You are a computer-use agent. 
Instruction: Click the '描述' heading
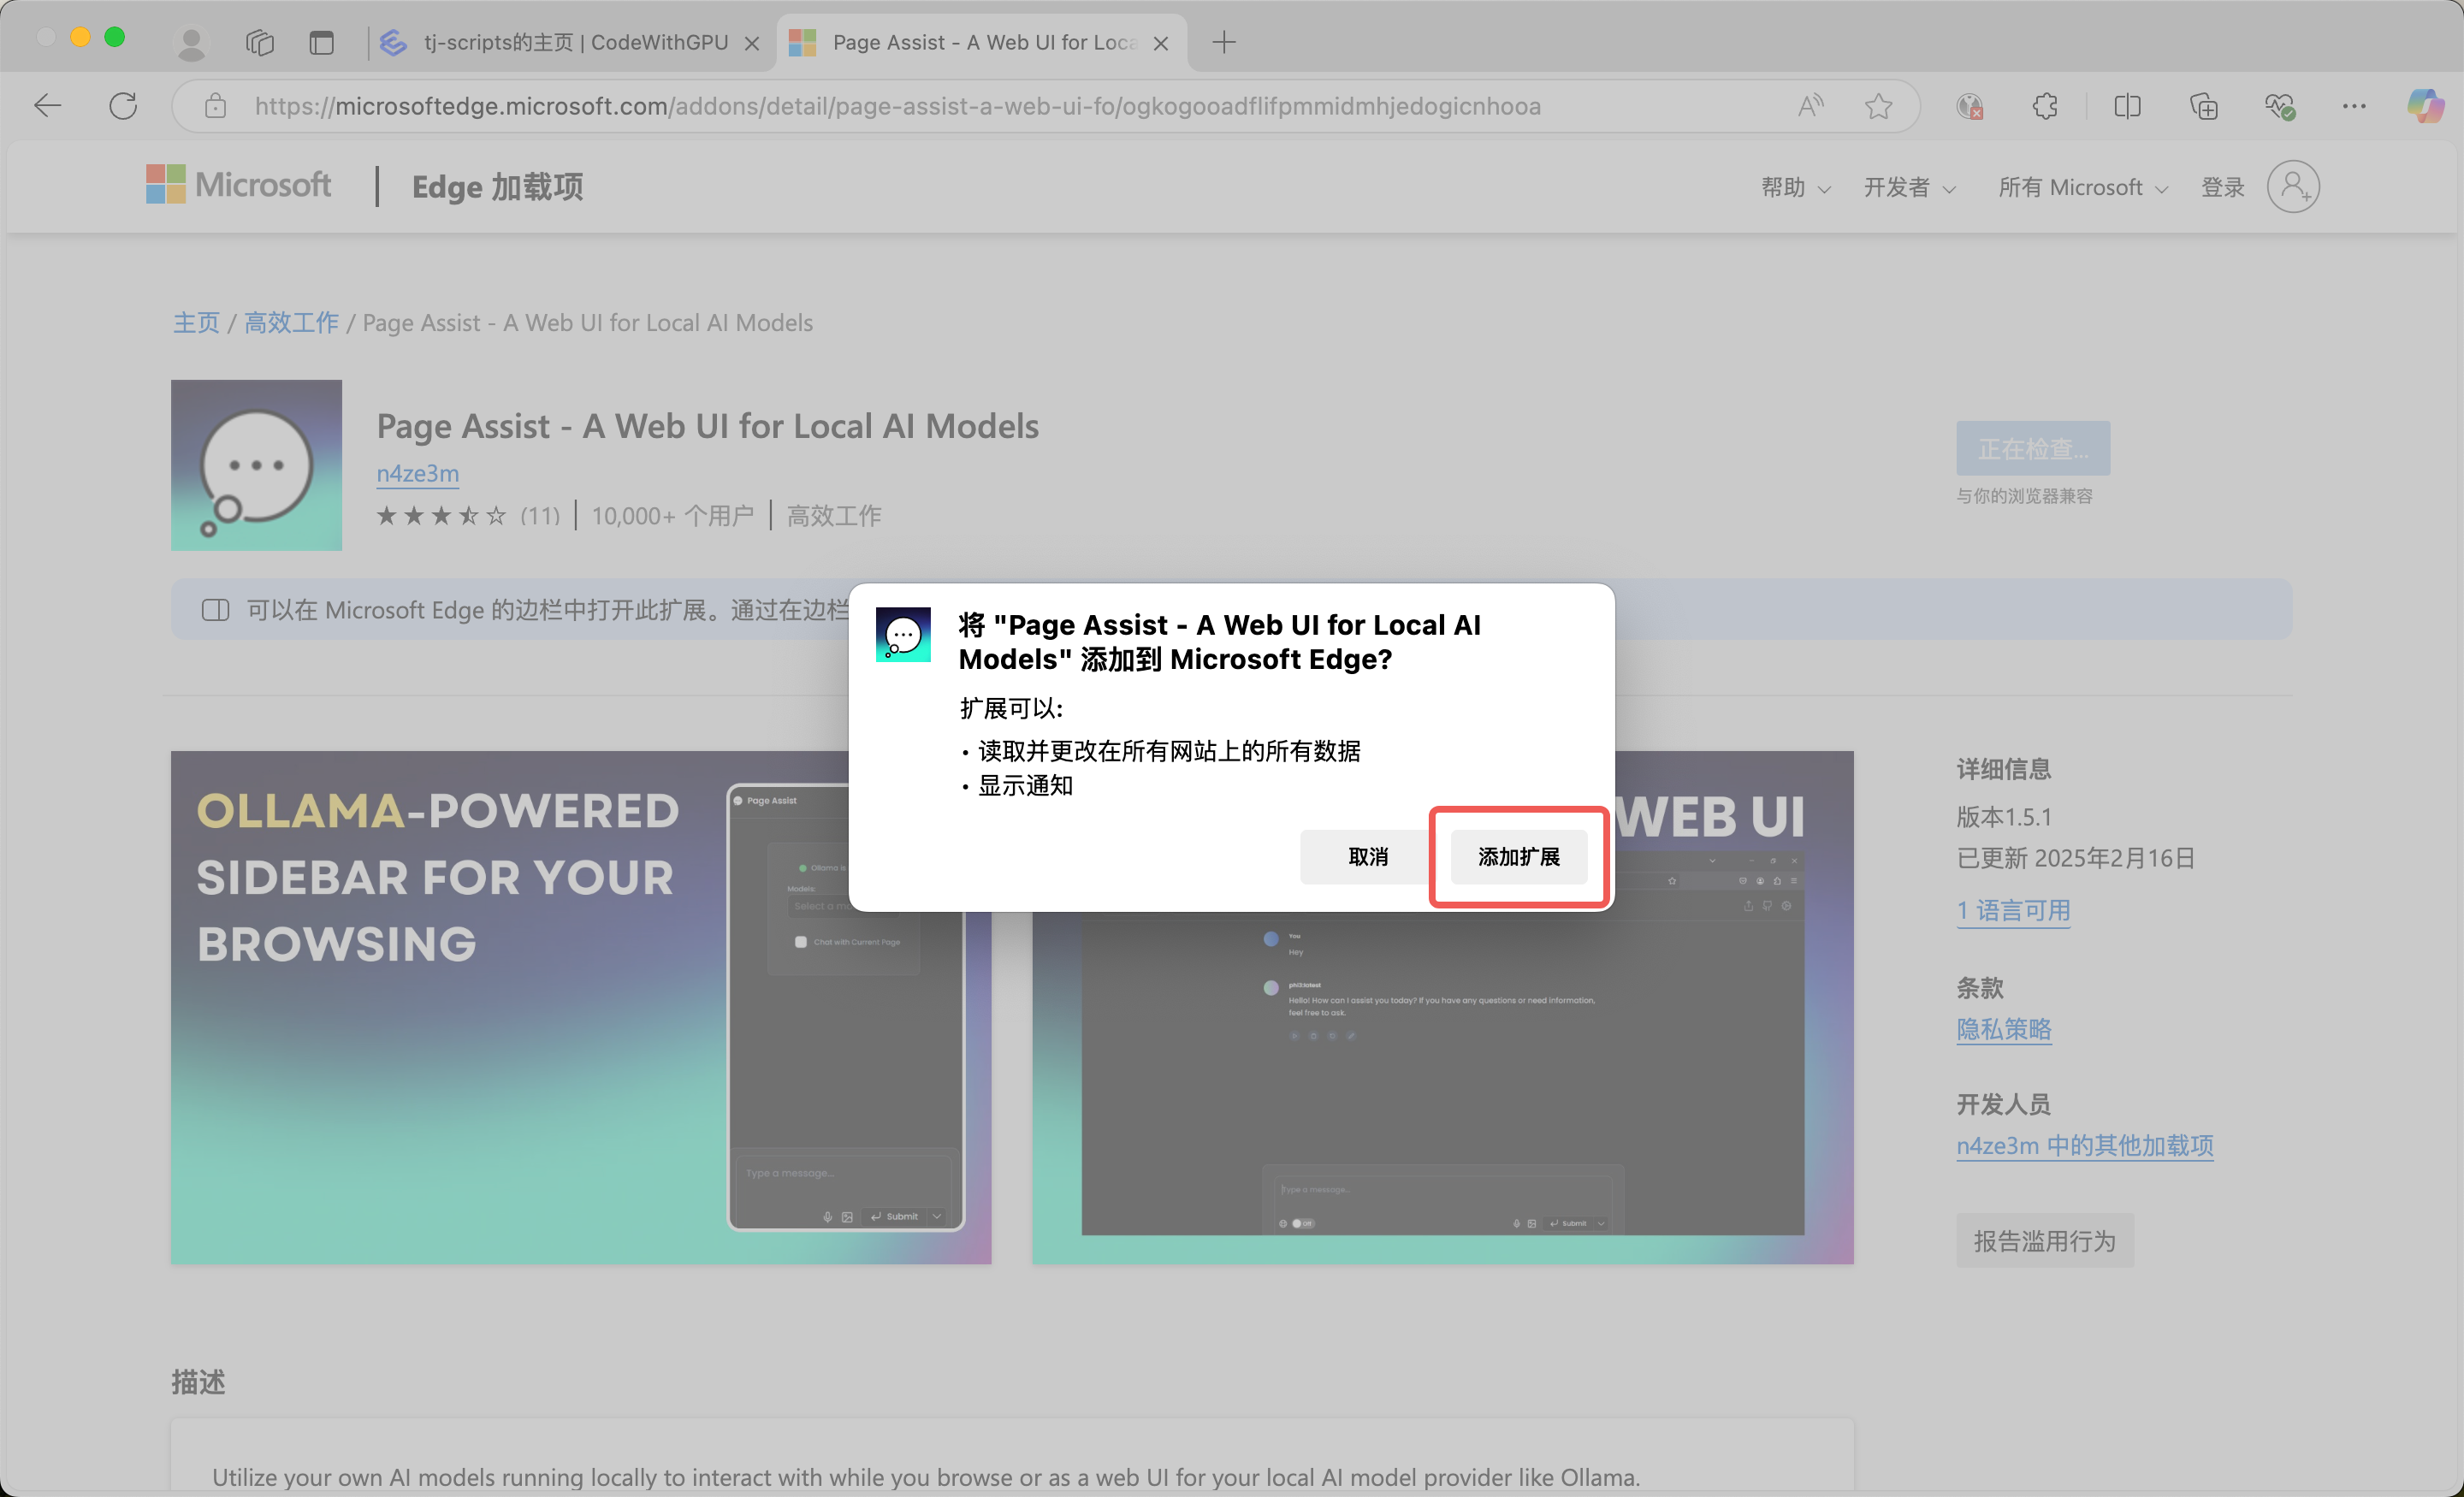(x=198, y=1382)
